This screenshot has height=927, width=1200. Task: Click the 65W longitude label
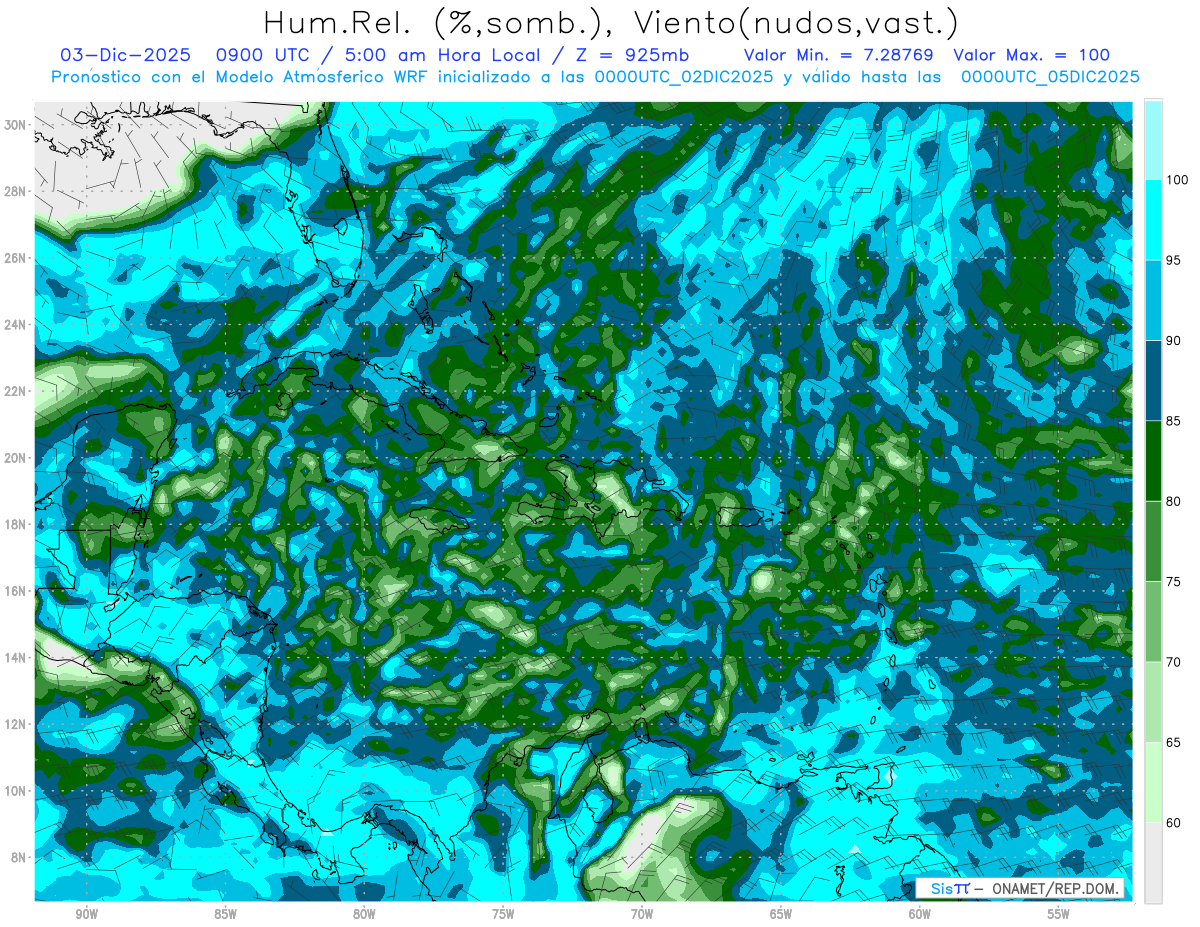click(781, 915)
